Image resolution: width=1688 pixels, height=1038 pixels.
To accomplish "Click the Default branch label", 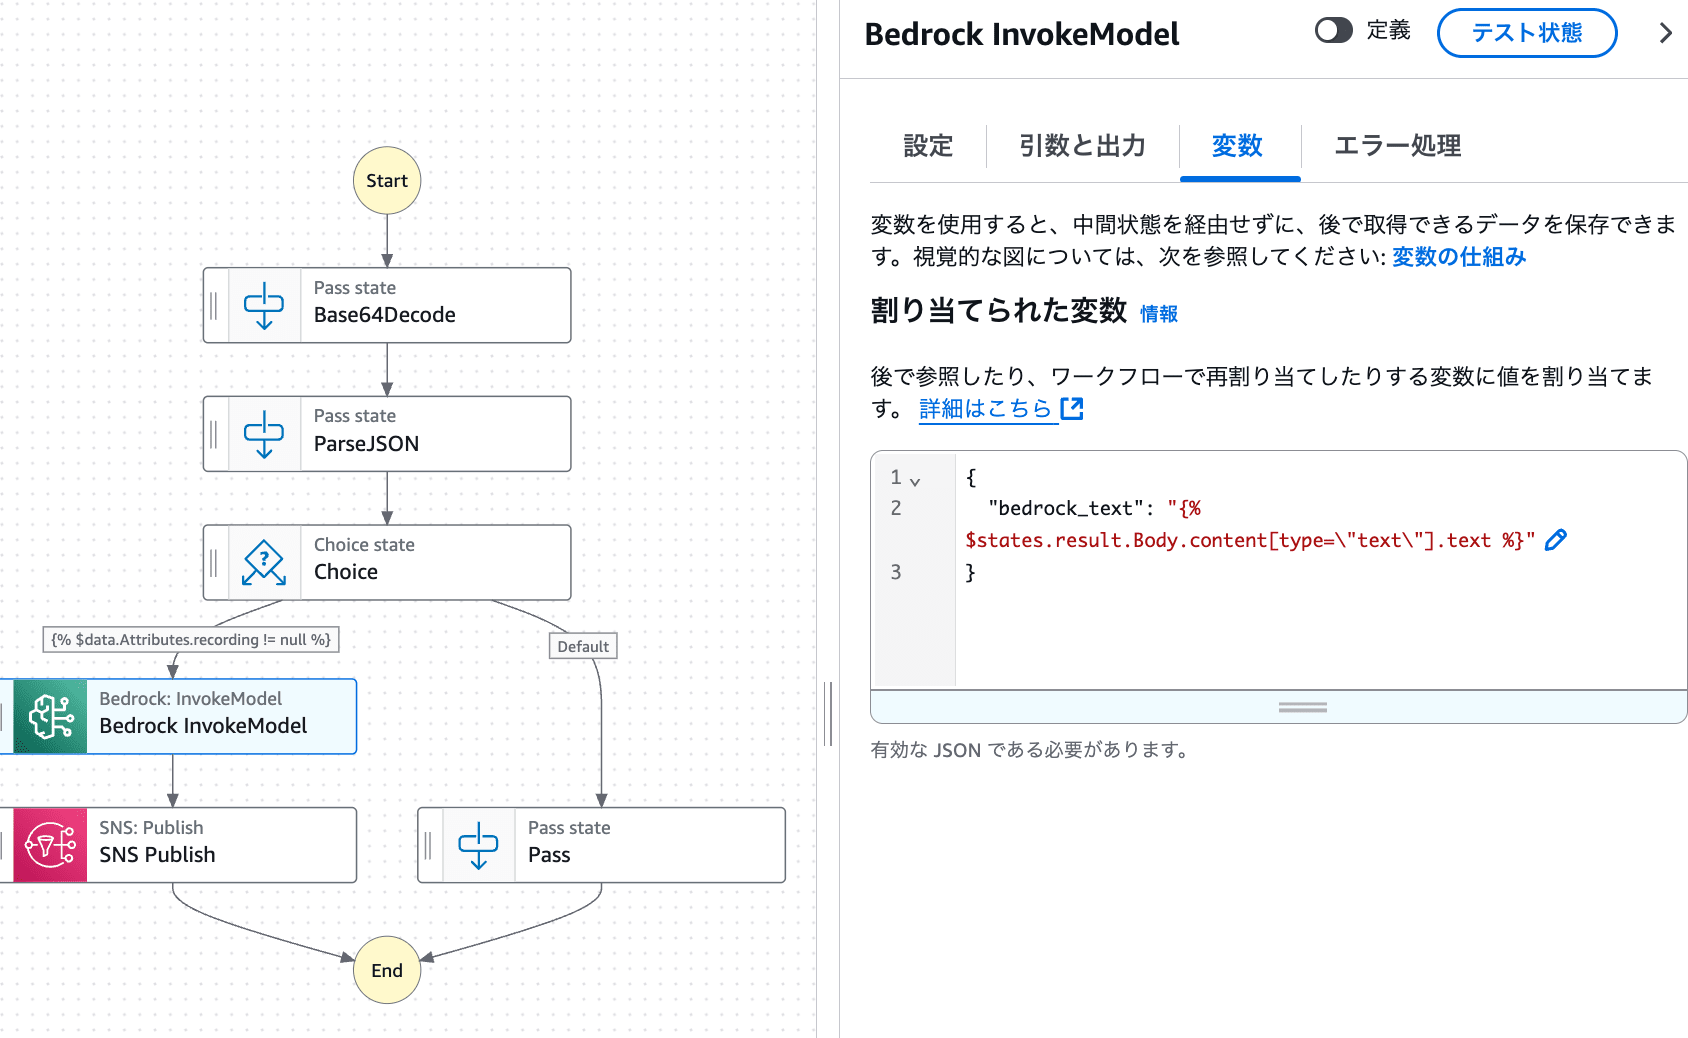I will point(583,646).
